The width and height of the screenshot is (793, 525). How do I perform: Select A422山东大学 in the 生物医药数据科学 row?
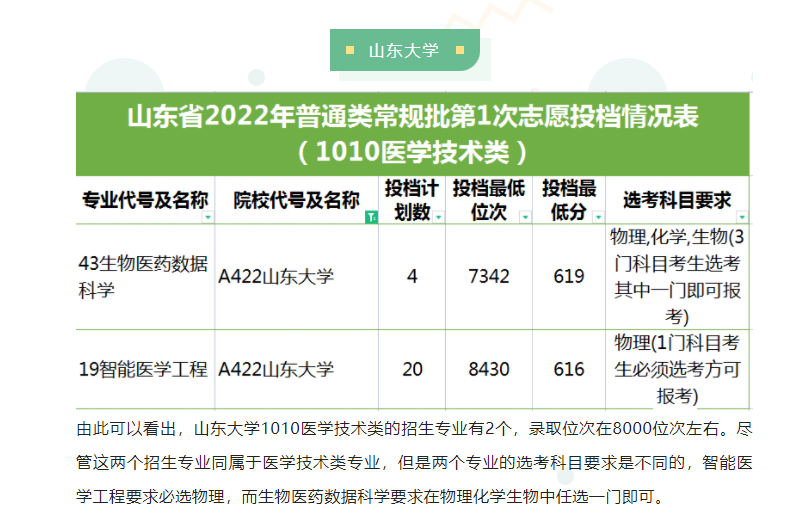(x=296, y=277)
